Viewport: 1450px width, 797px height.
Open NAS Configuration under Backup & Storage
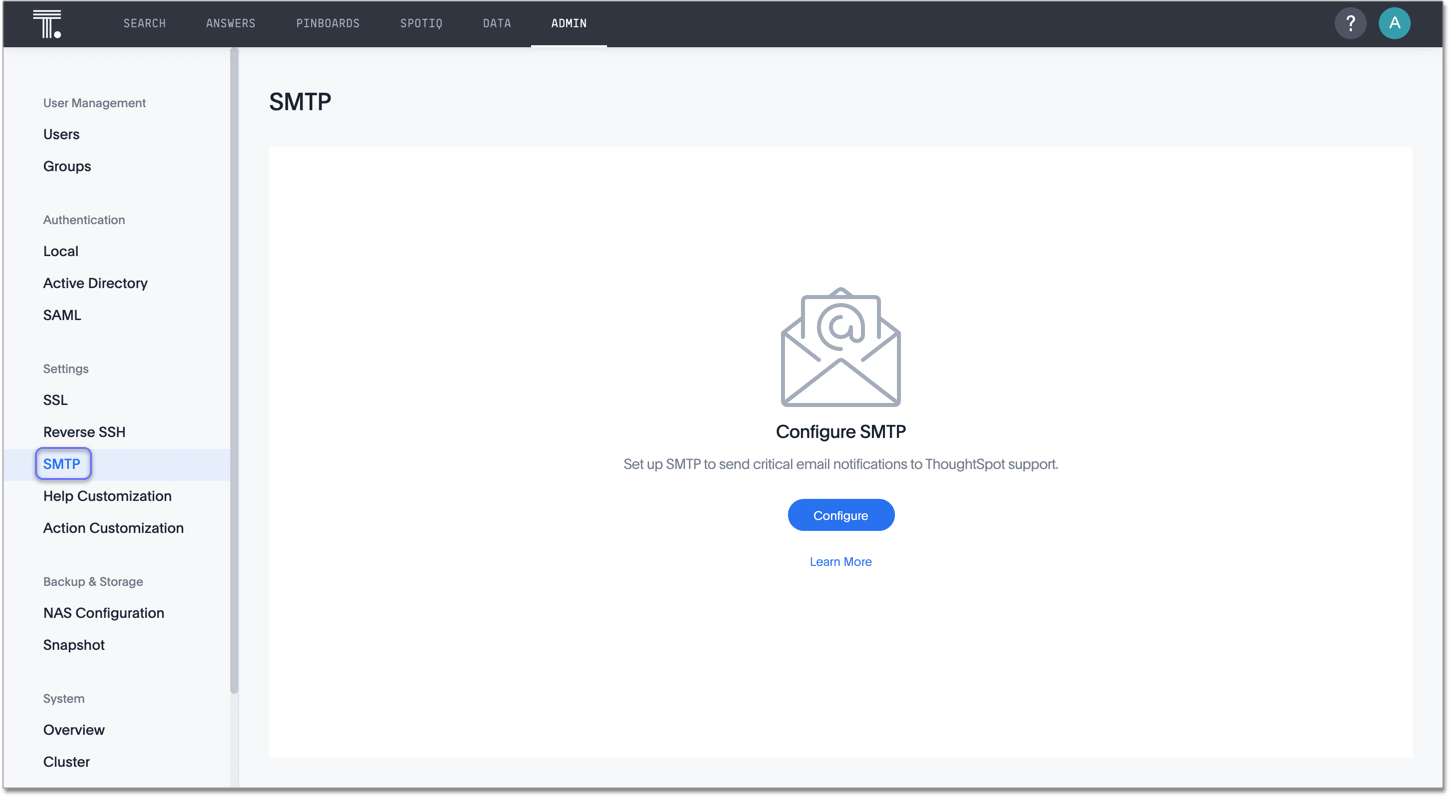tap(104, 612)
